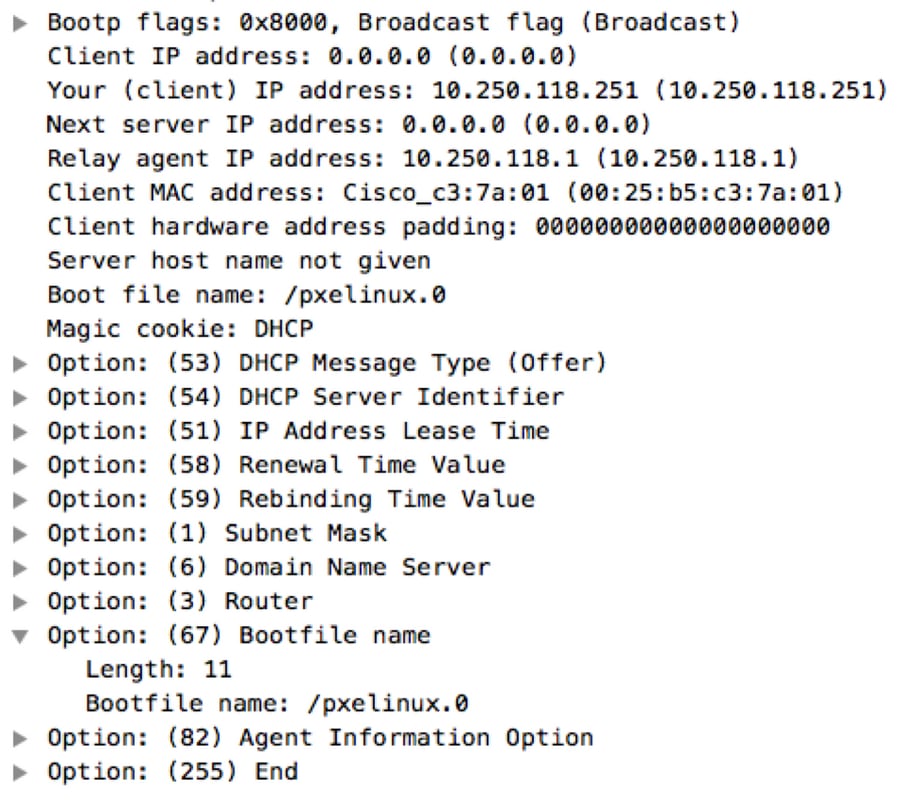This screenshot has width=918, height=800.
Task: Expand Option 255 End
Action: 20,772
